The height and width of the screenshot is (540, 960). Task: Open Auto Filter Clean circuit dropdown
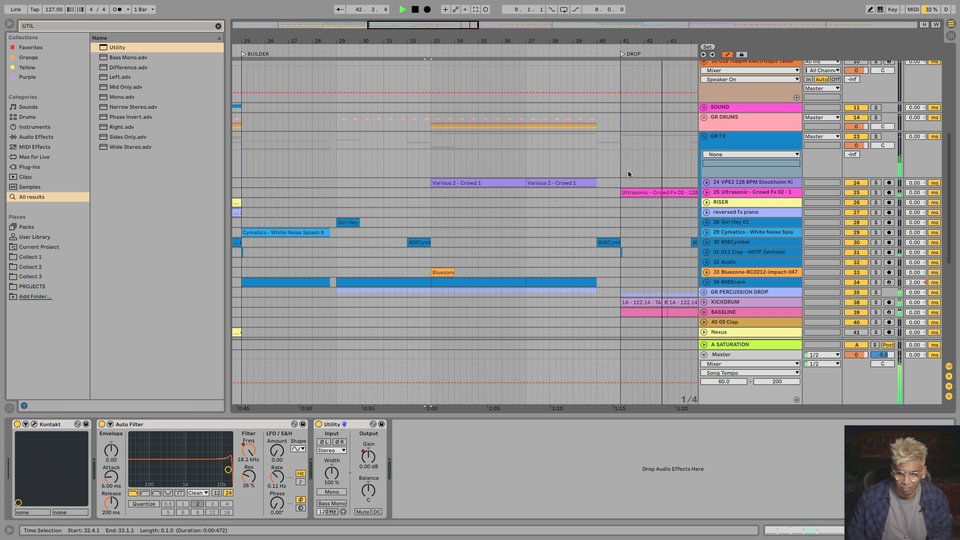tap(198, 493)
